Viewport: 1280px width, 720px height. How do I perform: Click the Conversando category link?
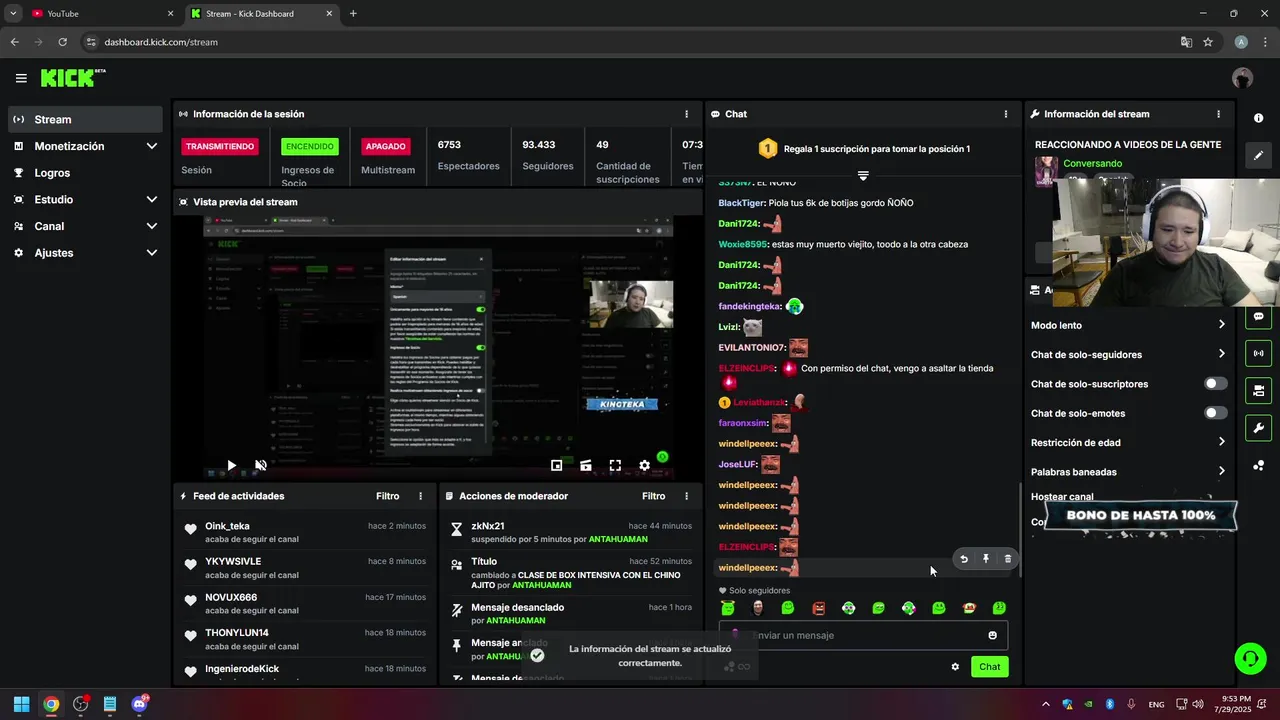1092,163
